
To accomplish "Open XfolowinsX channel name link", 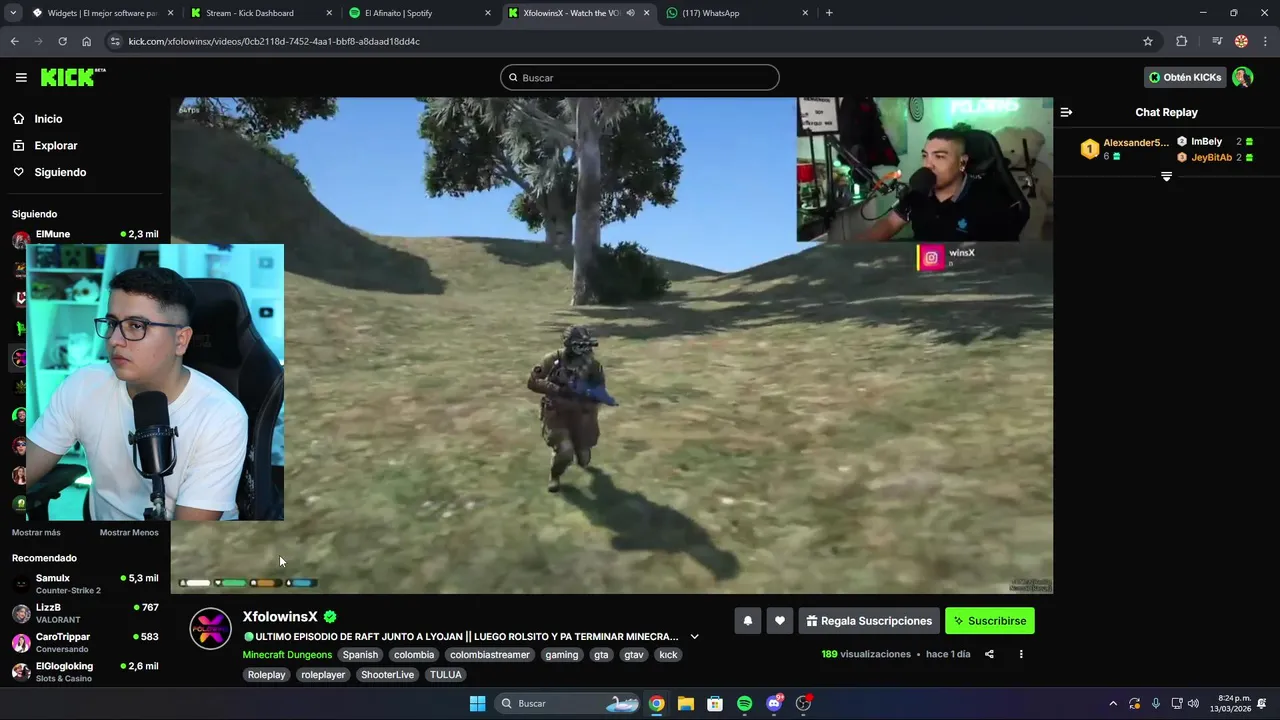I will [x=280, y=617].
